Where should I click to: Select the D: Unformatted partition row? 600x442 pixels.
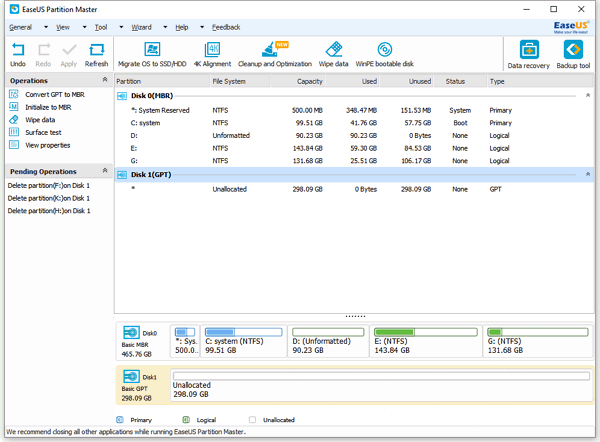(x=354, y=135)
